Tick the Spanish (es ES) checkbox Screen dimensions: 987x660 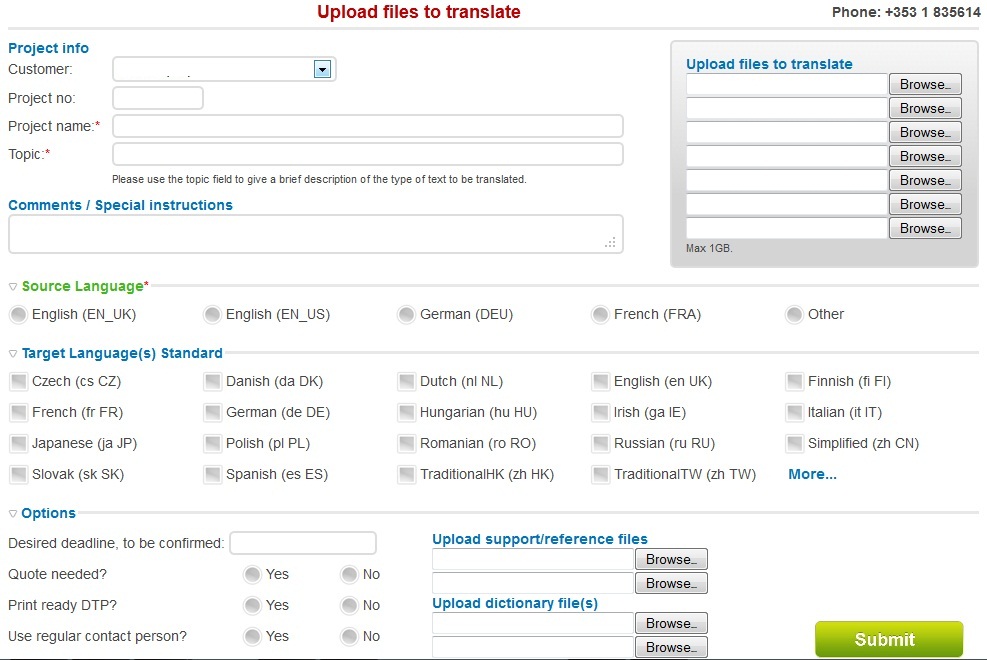(x=213, y=474)
